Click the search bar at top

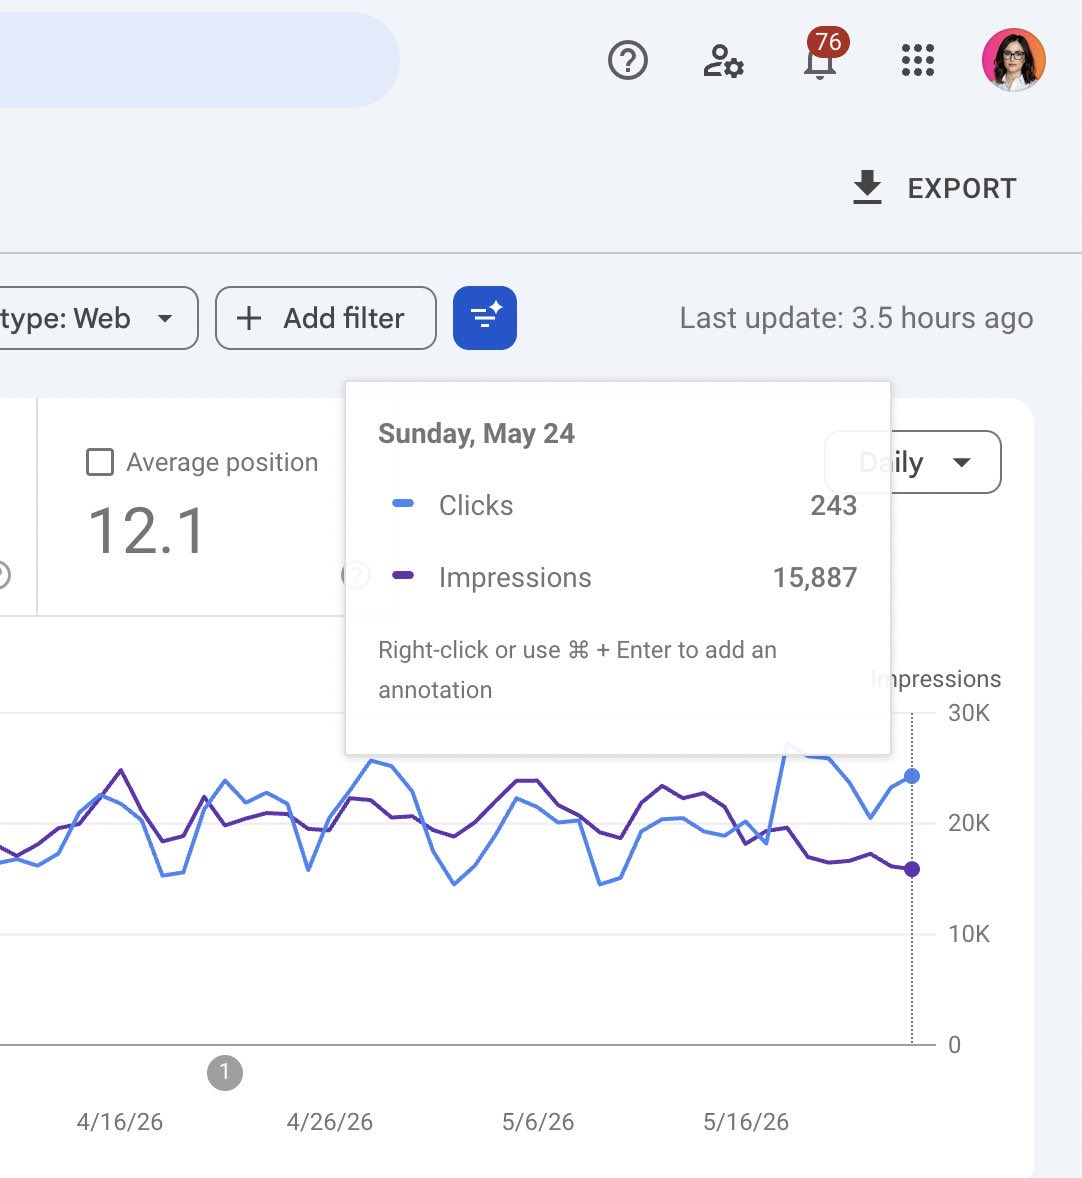200,59
